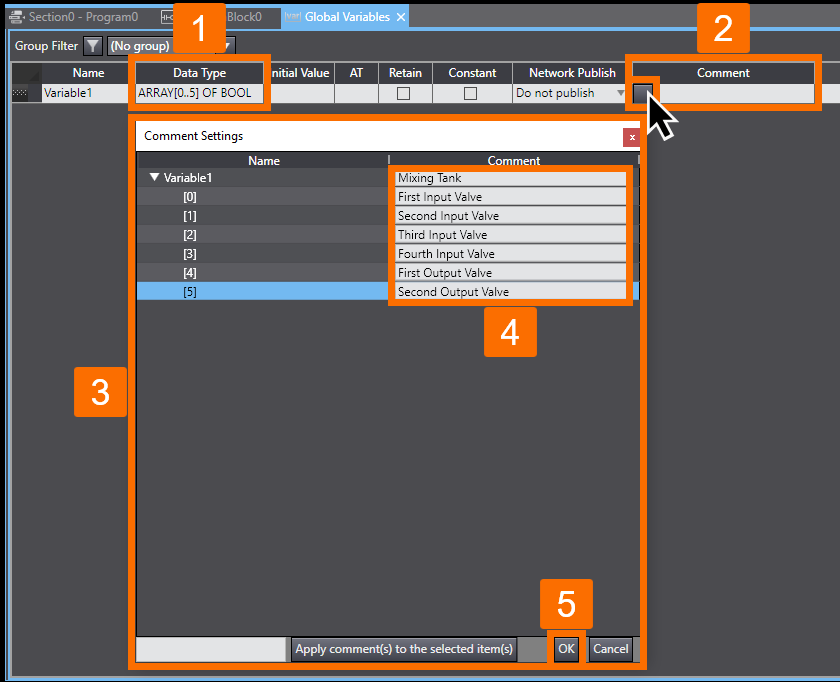Check the Constant checkbox for Variable1
Image resolution: width=840 pixels, height=682 pixels.
[470, 93]
